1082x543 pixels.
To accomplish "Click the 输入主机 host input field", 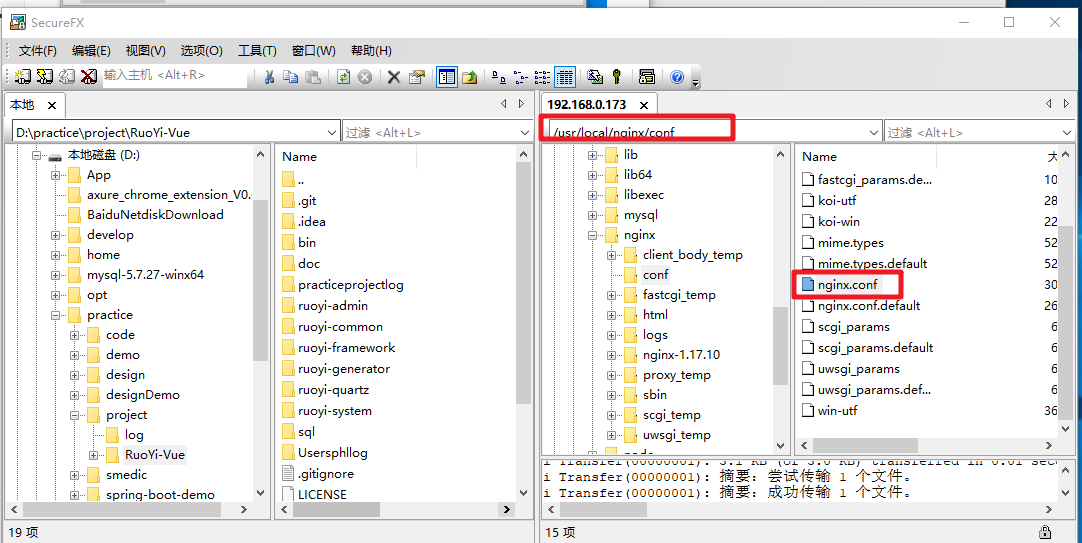I will click(174, 76).
